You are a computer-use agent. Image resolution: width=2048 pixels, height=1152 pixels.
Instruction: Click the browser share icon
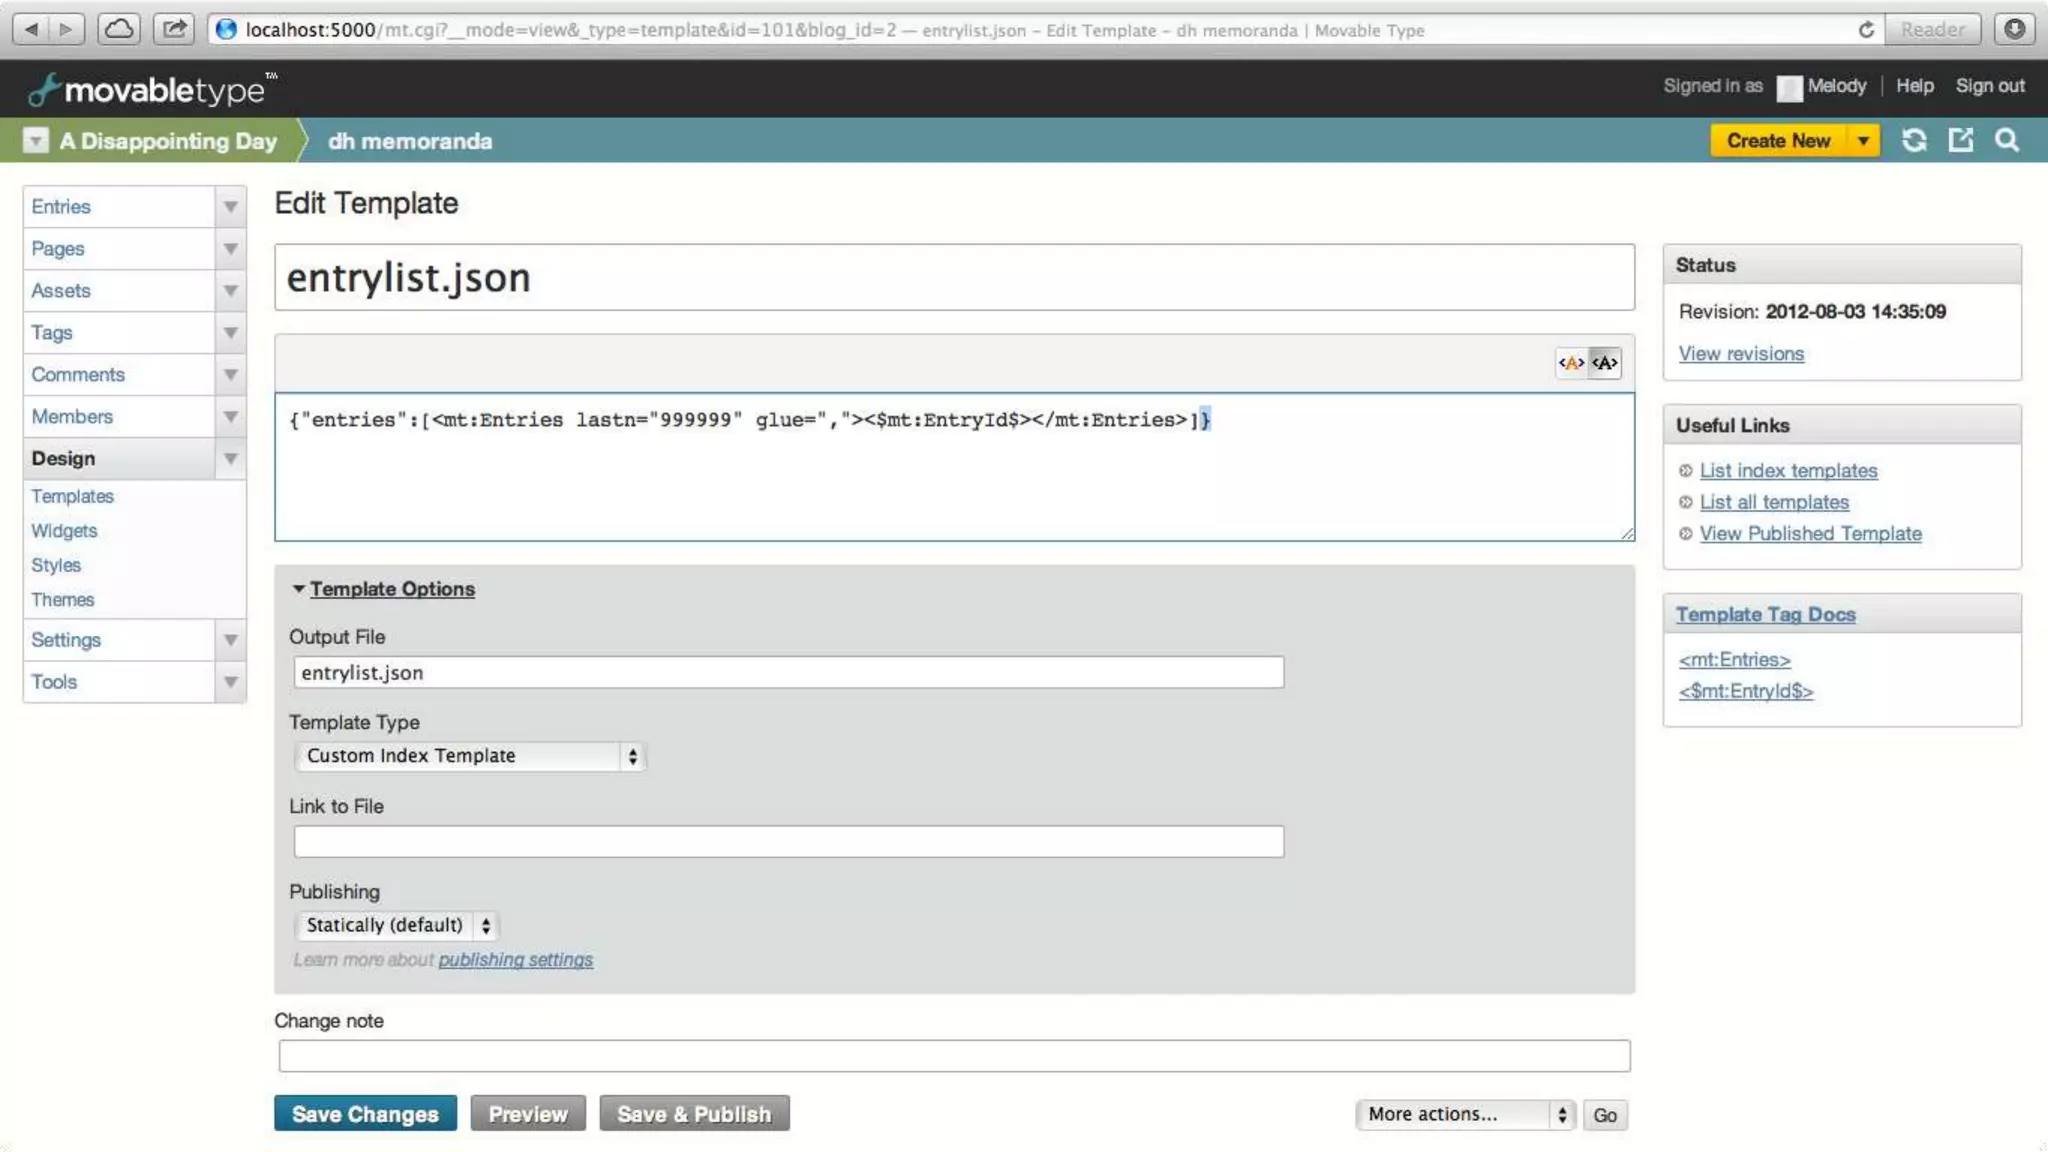[x=174, y=29]
